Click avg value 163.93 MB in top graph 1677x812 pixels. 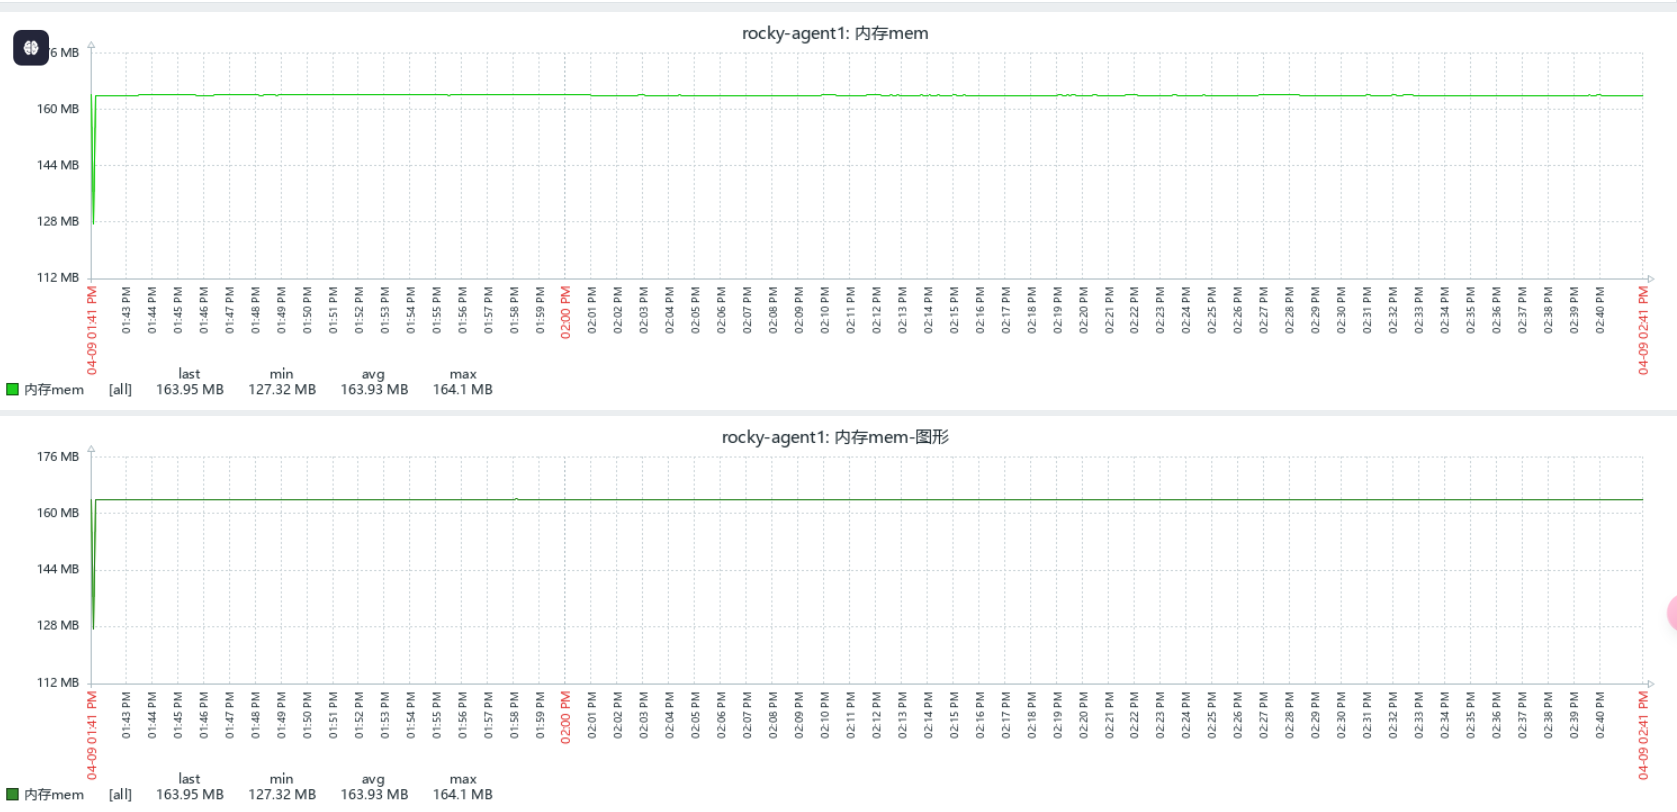coord(374,389)
